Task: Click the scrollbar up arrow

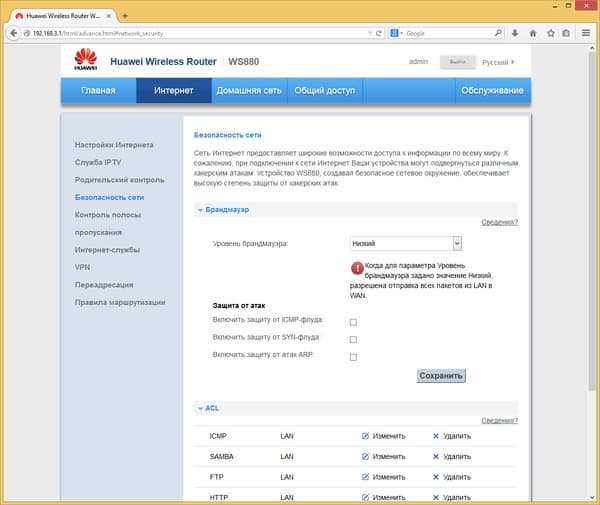Action: [592, 48]
